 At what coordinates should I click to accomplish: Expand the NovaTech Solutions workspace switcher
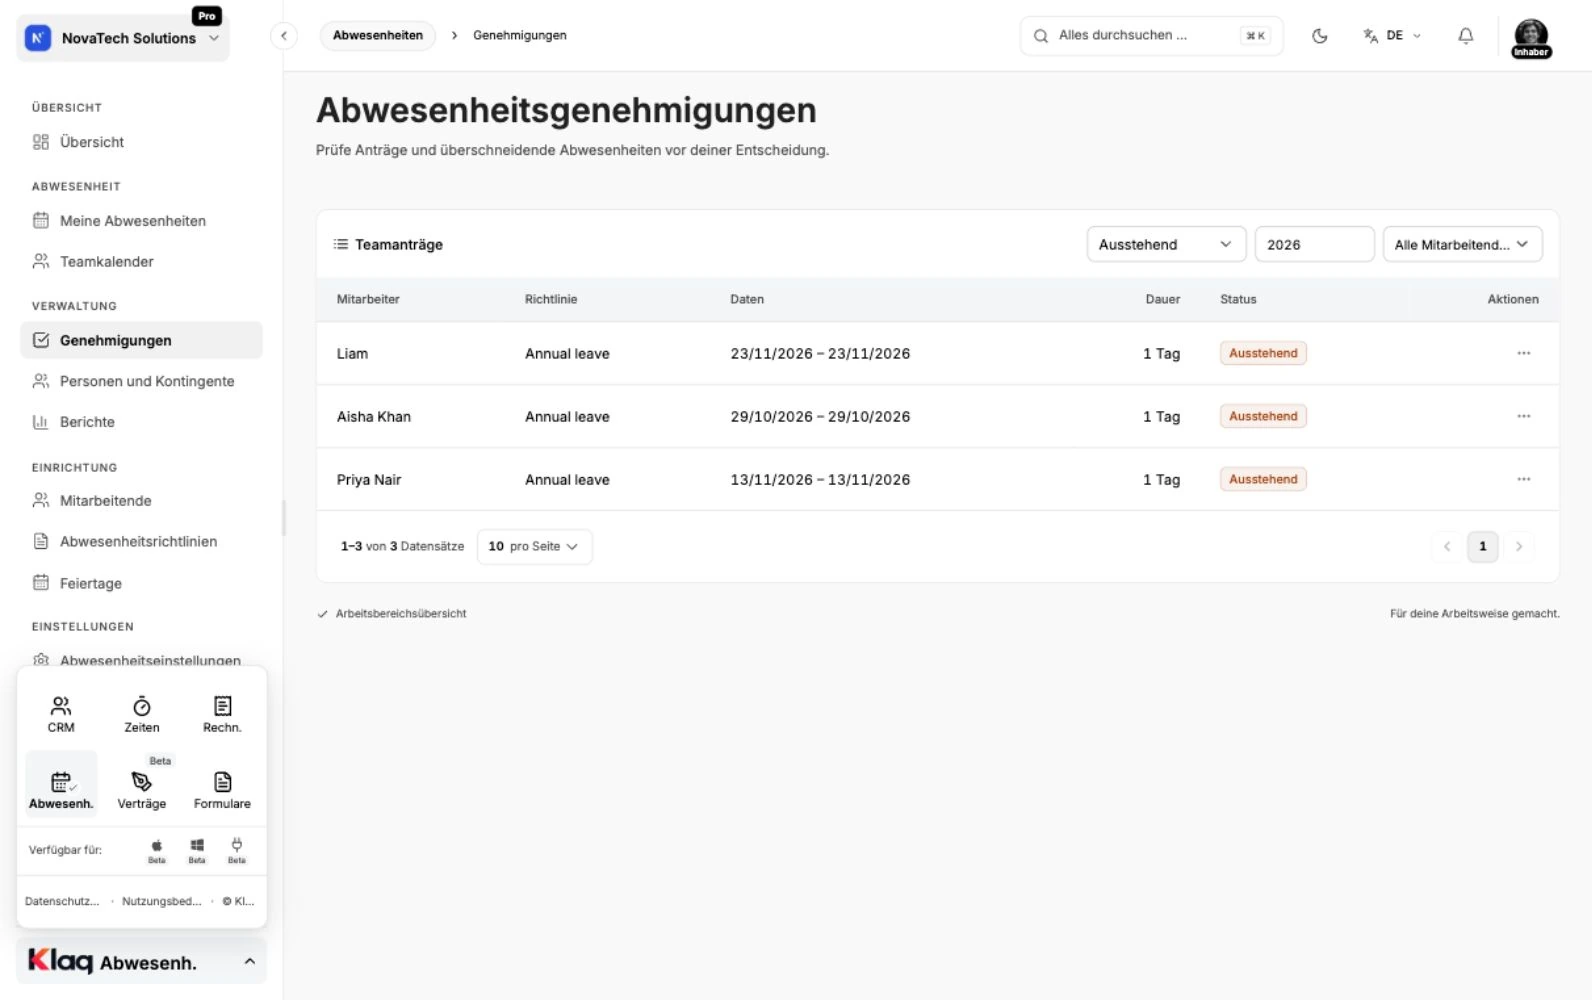(124, 38)
